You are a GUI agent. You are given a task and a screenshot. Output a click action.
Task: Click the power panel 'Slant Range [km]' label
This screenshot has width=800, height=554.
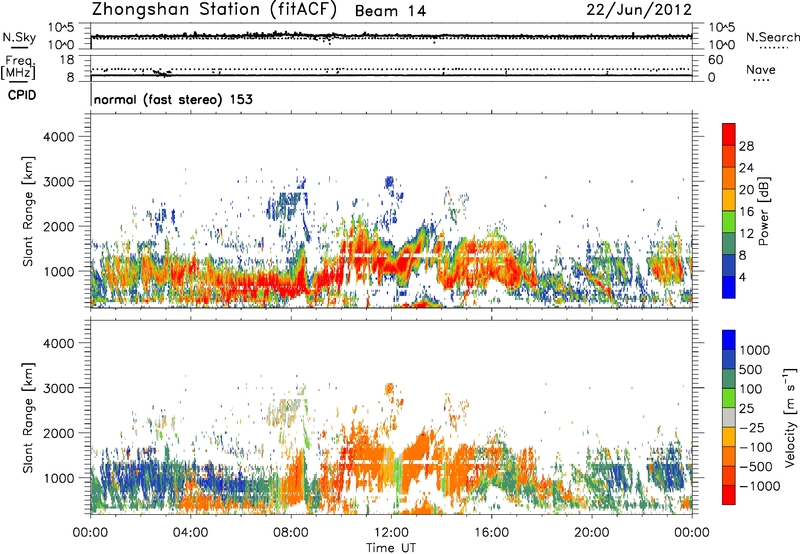coord(28,211)
